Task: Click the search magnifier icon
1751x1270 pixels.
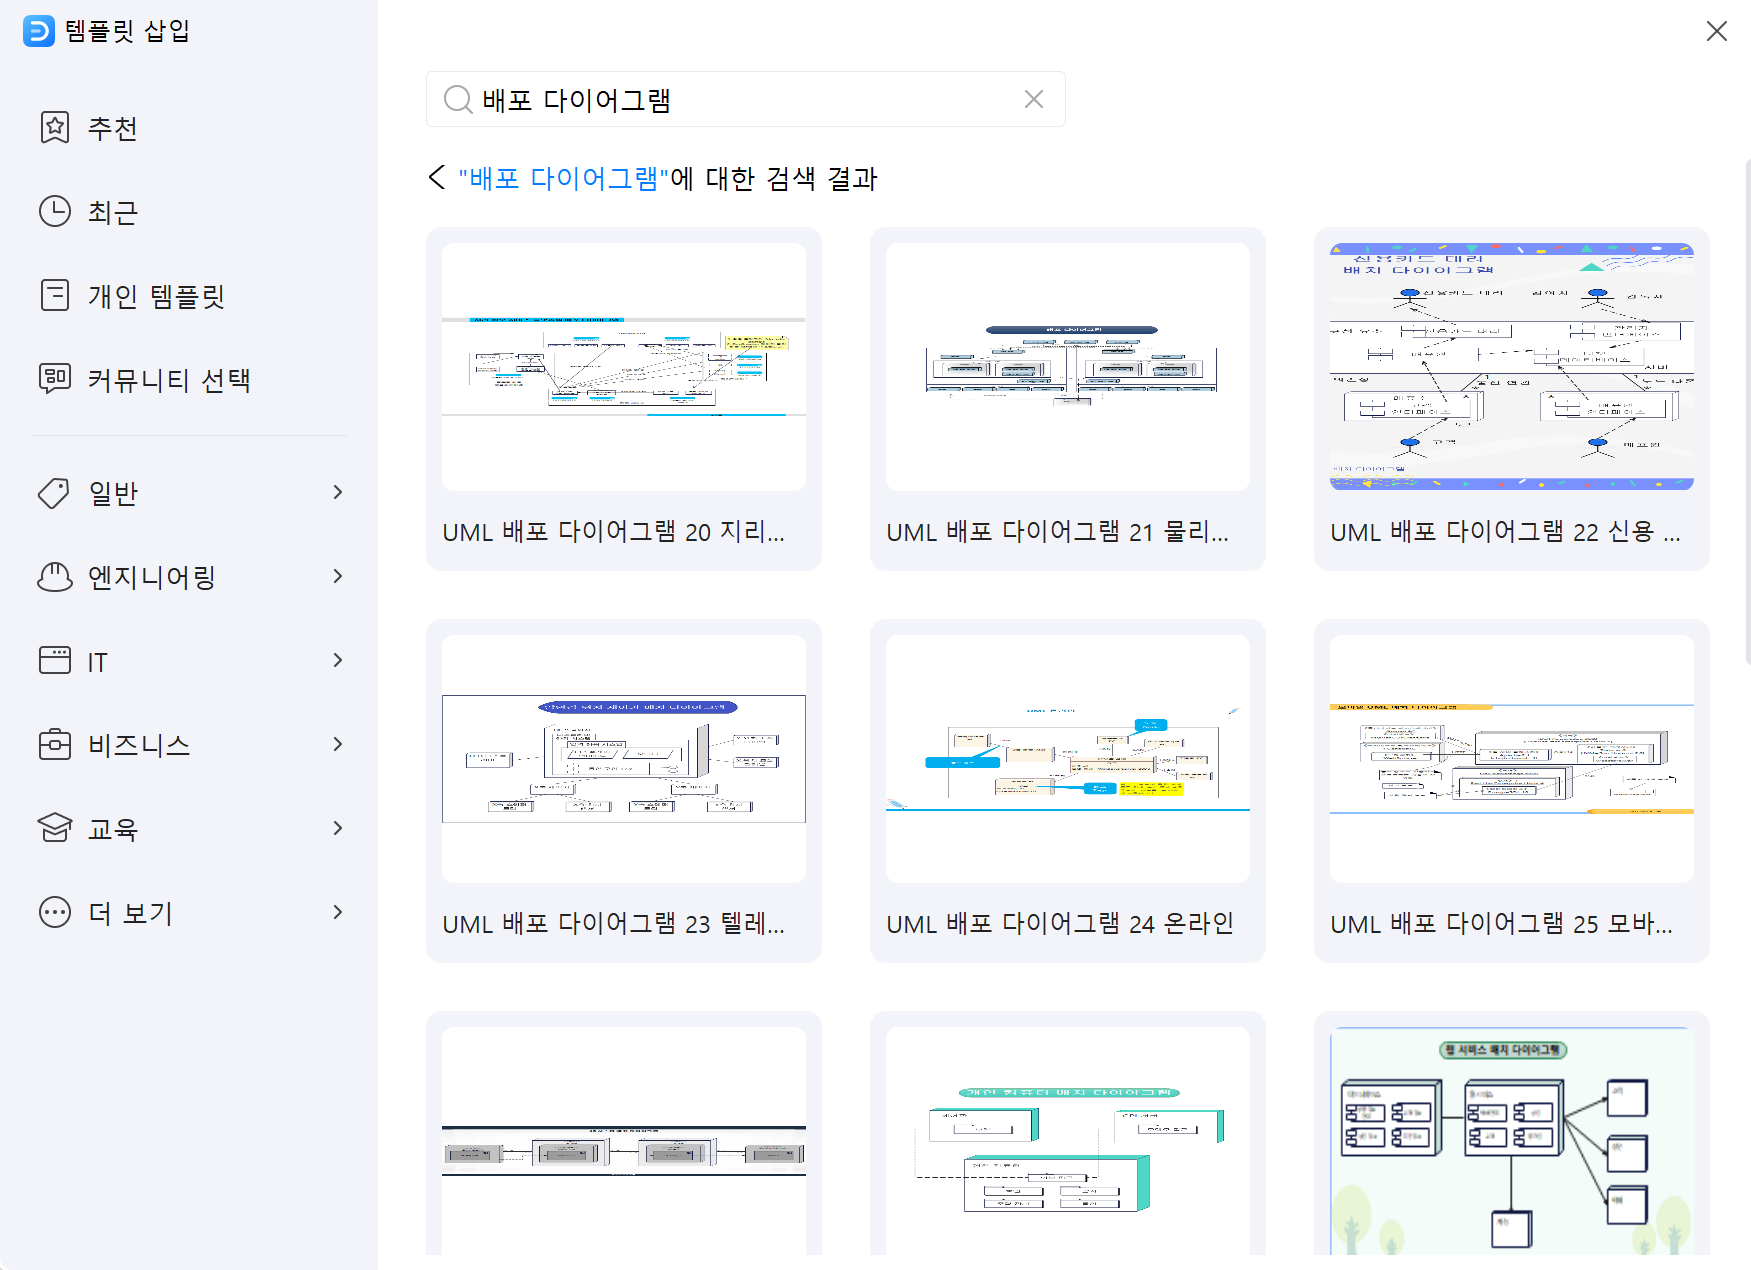Action: click(x=458, y=99)
